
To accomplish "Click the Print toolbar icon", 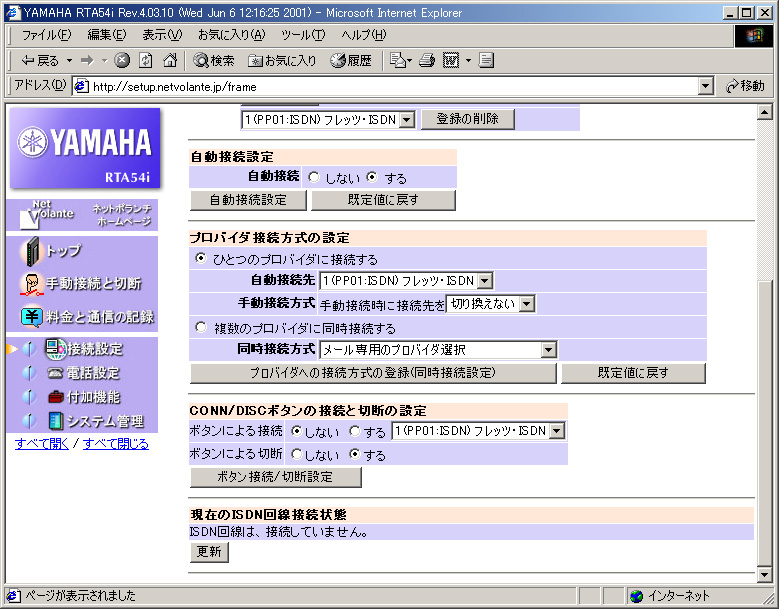I will coord(427,61).
